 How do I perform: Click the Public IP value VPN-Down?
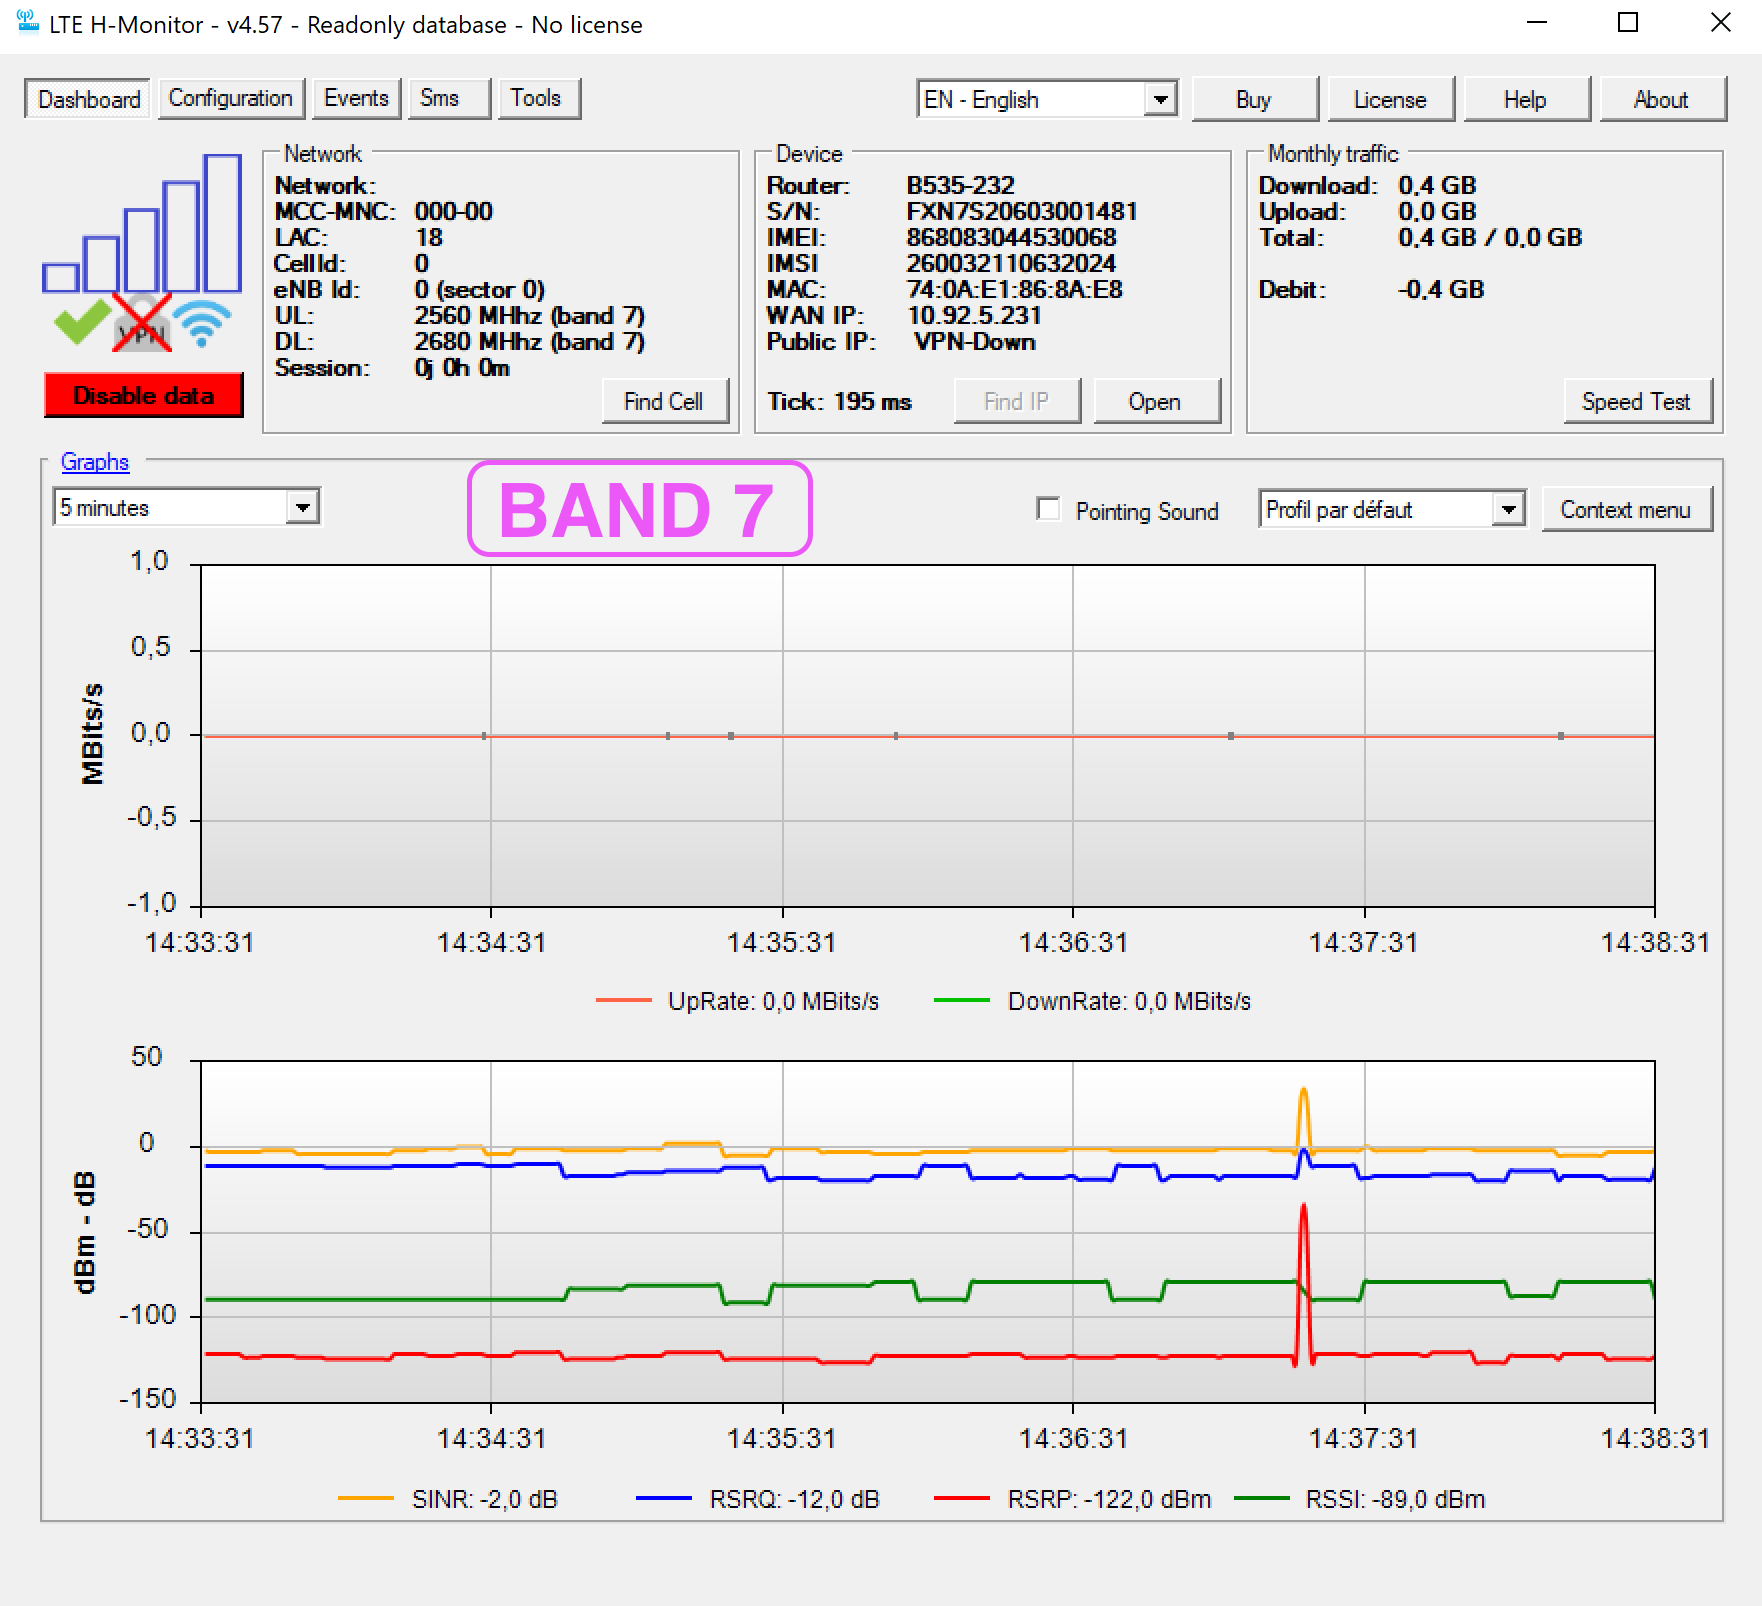975,341
